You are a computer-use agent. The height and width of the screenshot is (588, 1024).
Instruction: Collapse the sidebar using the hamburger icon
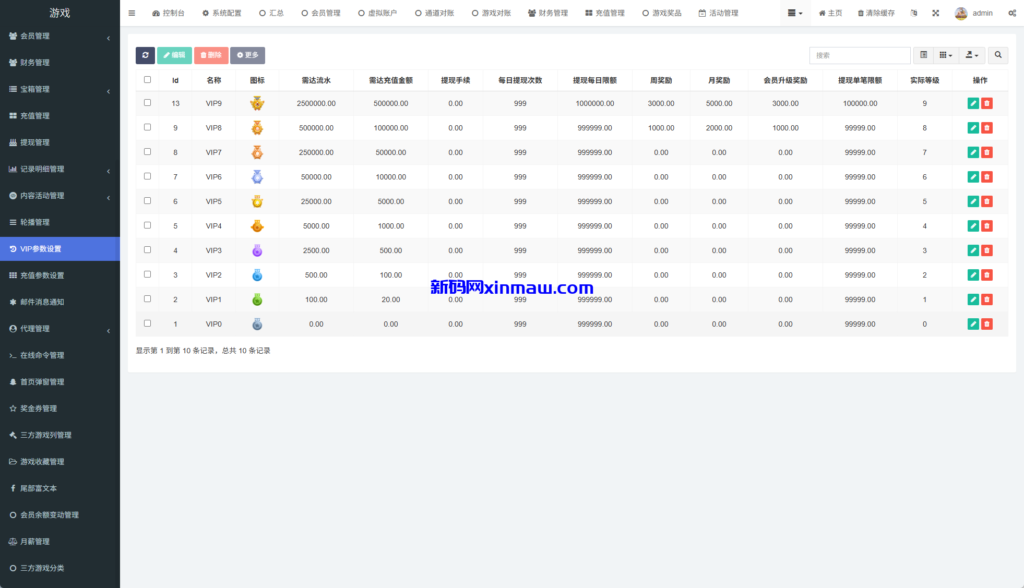(131, 13)
